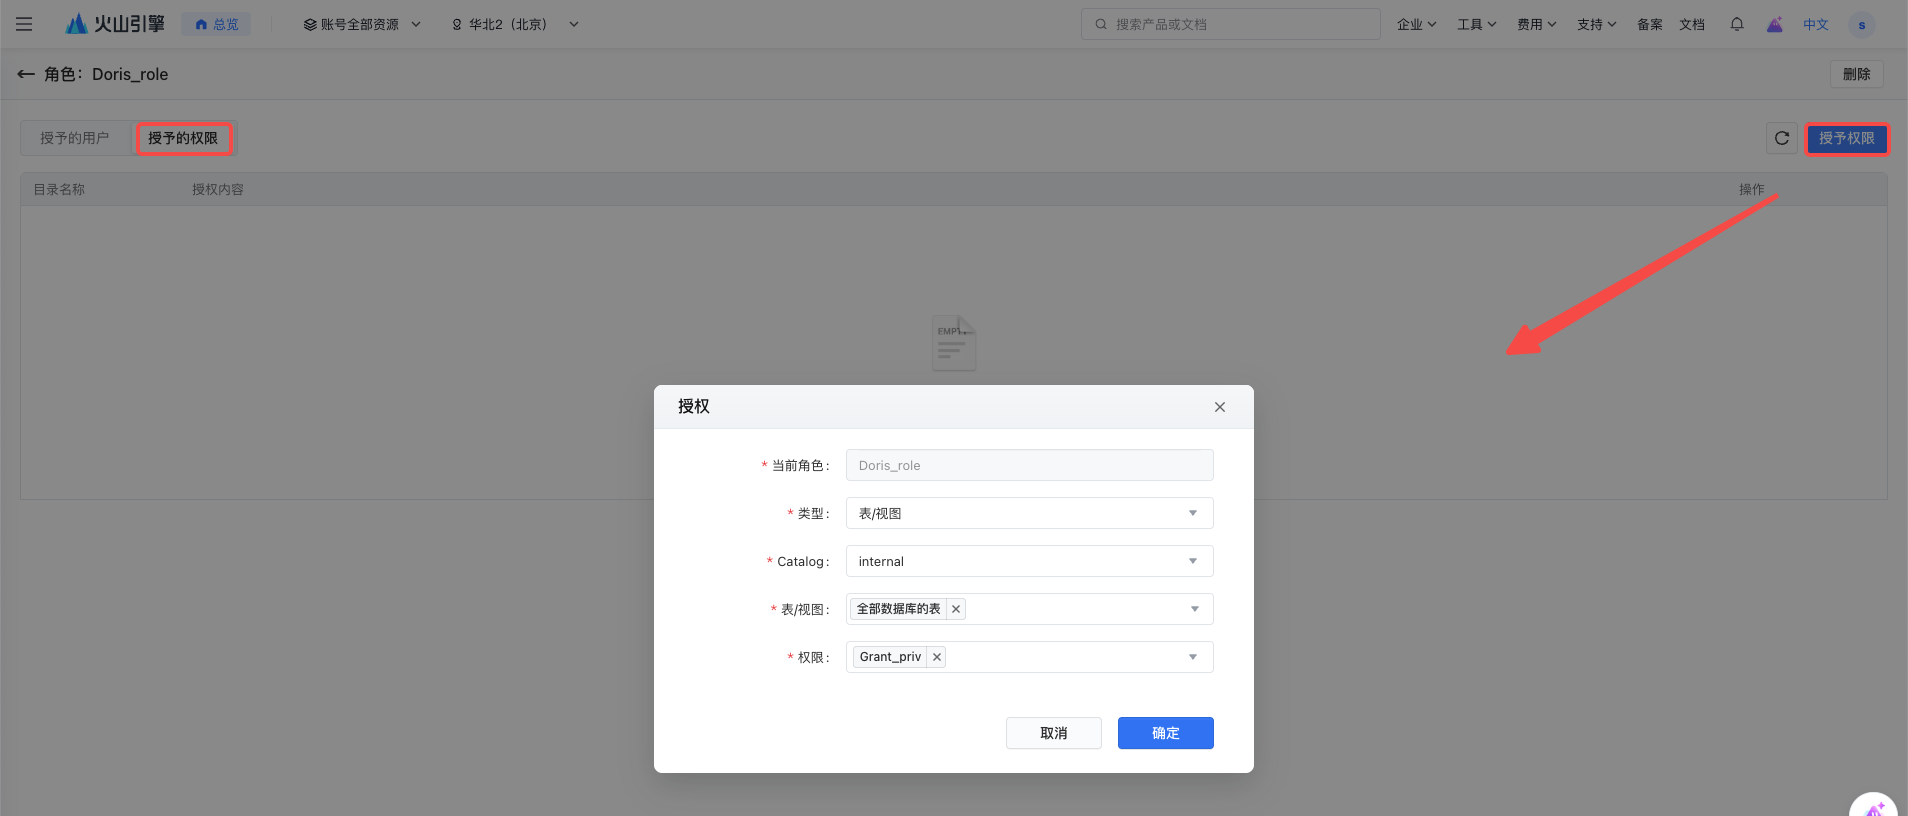
Task: Go back using the arrow beside role name
Action: [x=26, y=74]
